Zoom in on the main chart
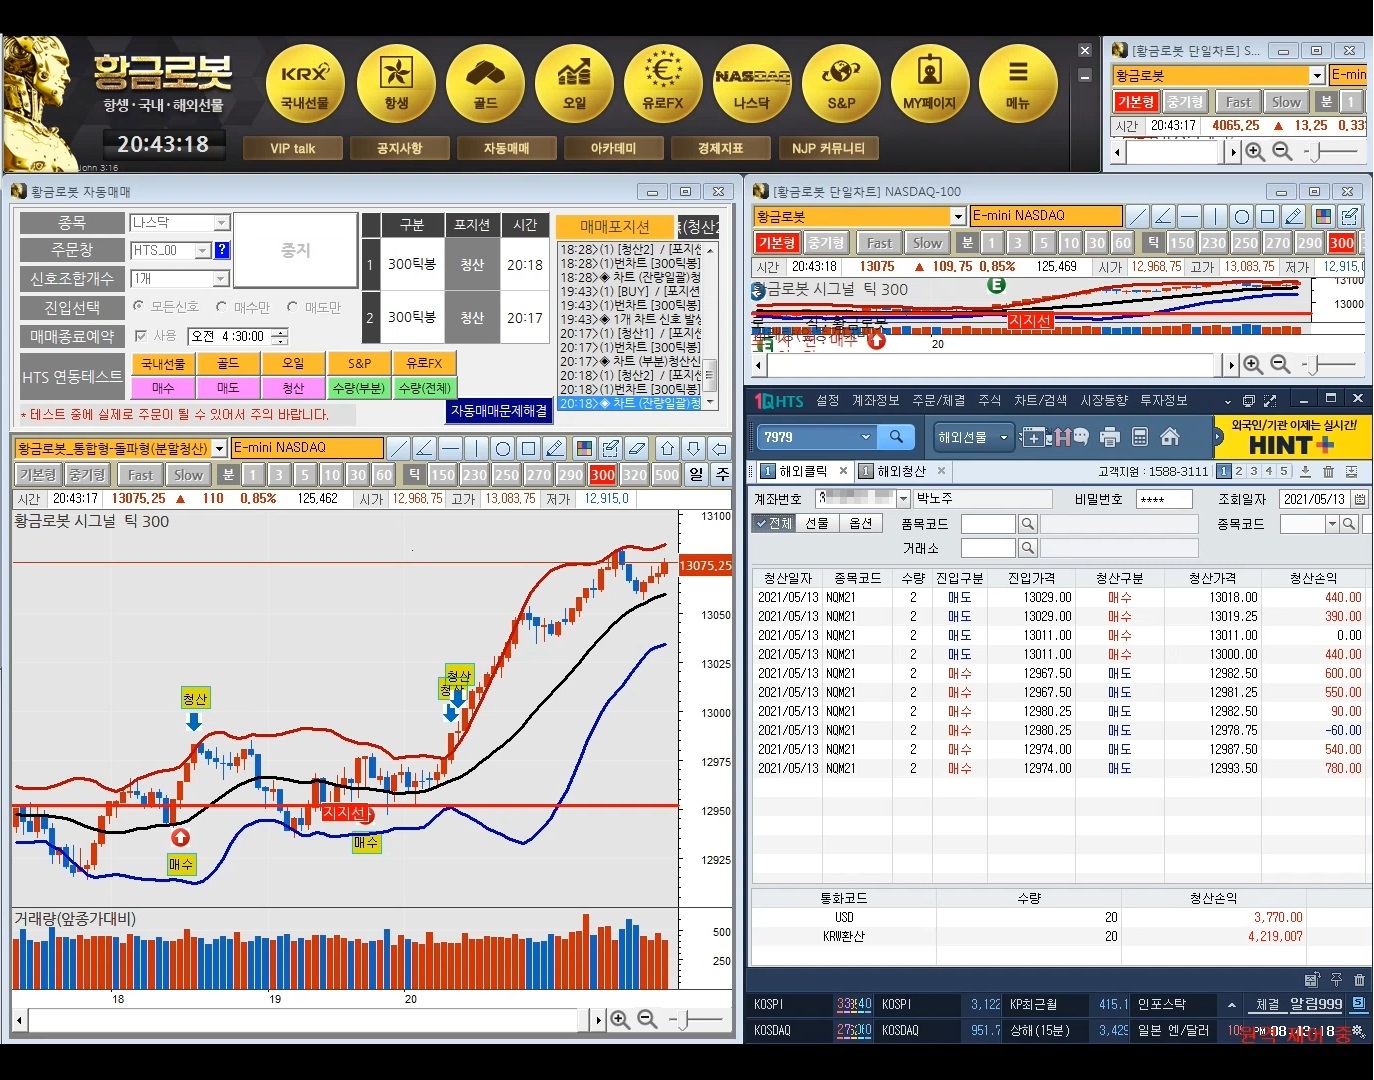This screenshot has width=1374, height=1080. tap(620, 1019)
